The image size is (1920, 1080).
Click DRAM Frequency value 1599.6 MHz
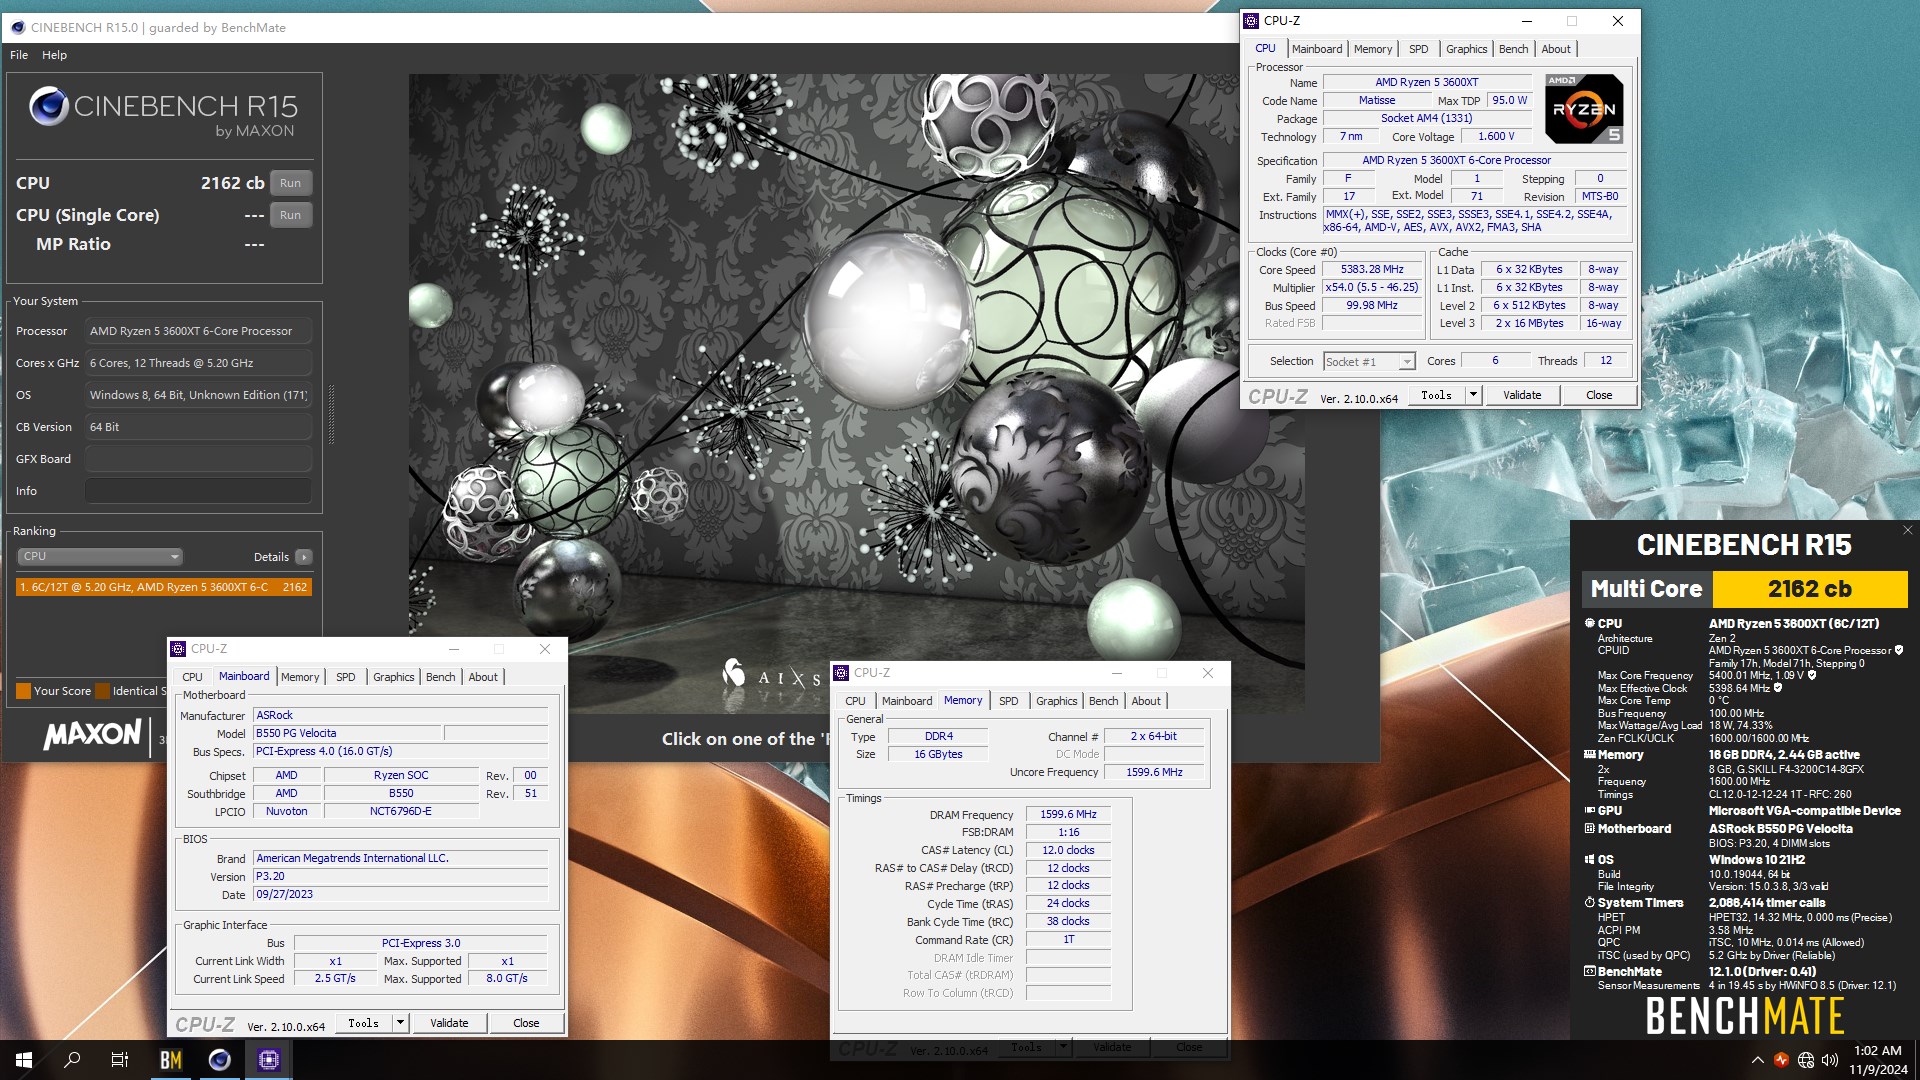[1068, 815]
